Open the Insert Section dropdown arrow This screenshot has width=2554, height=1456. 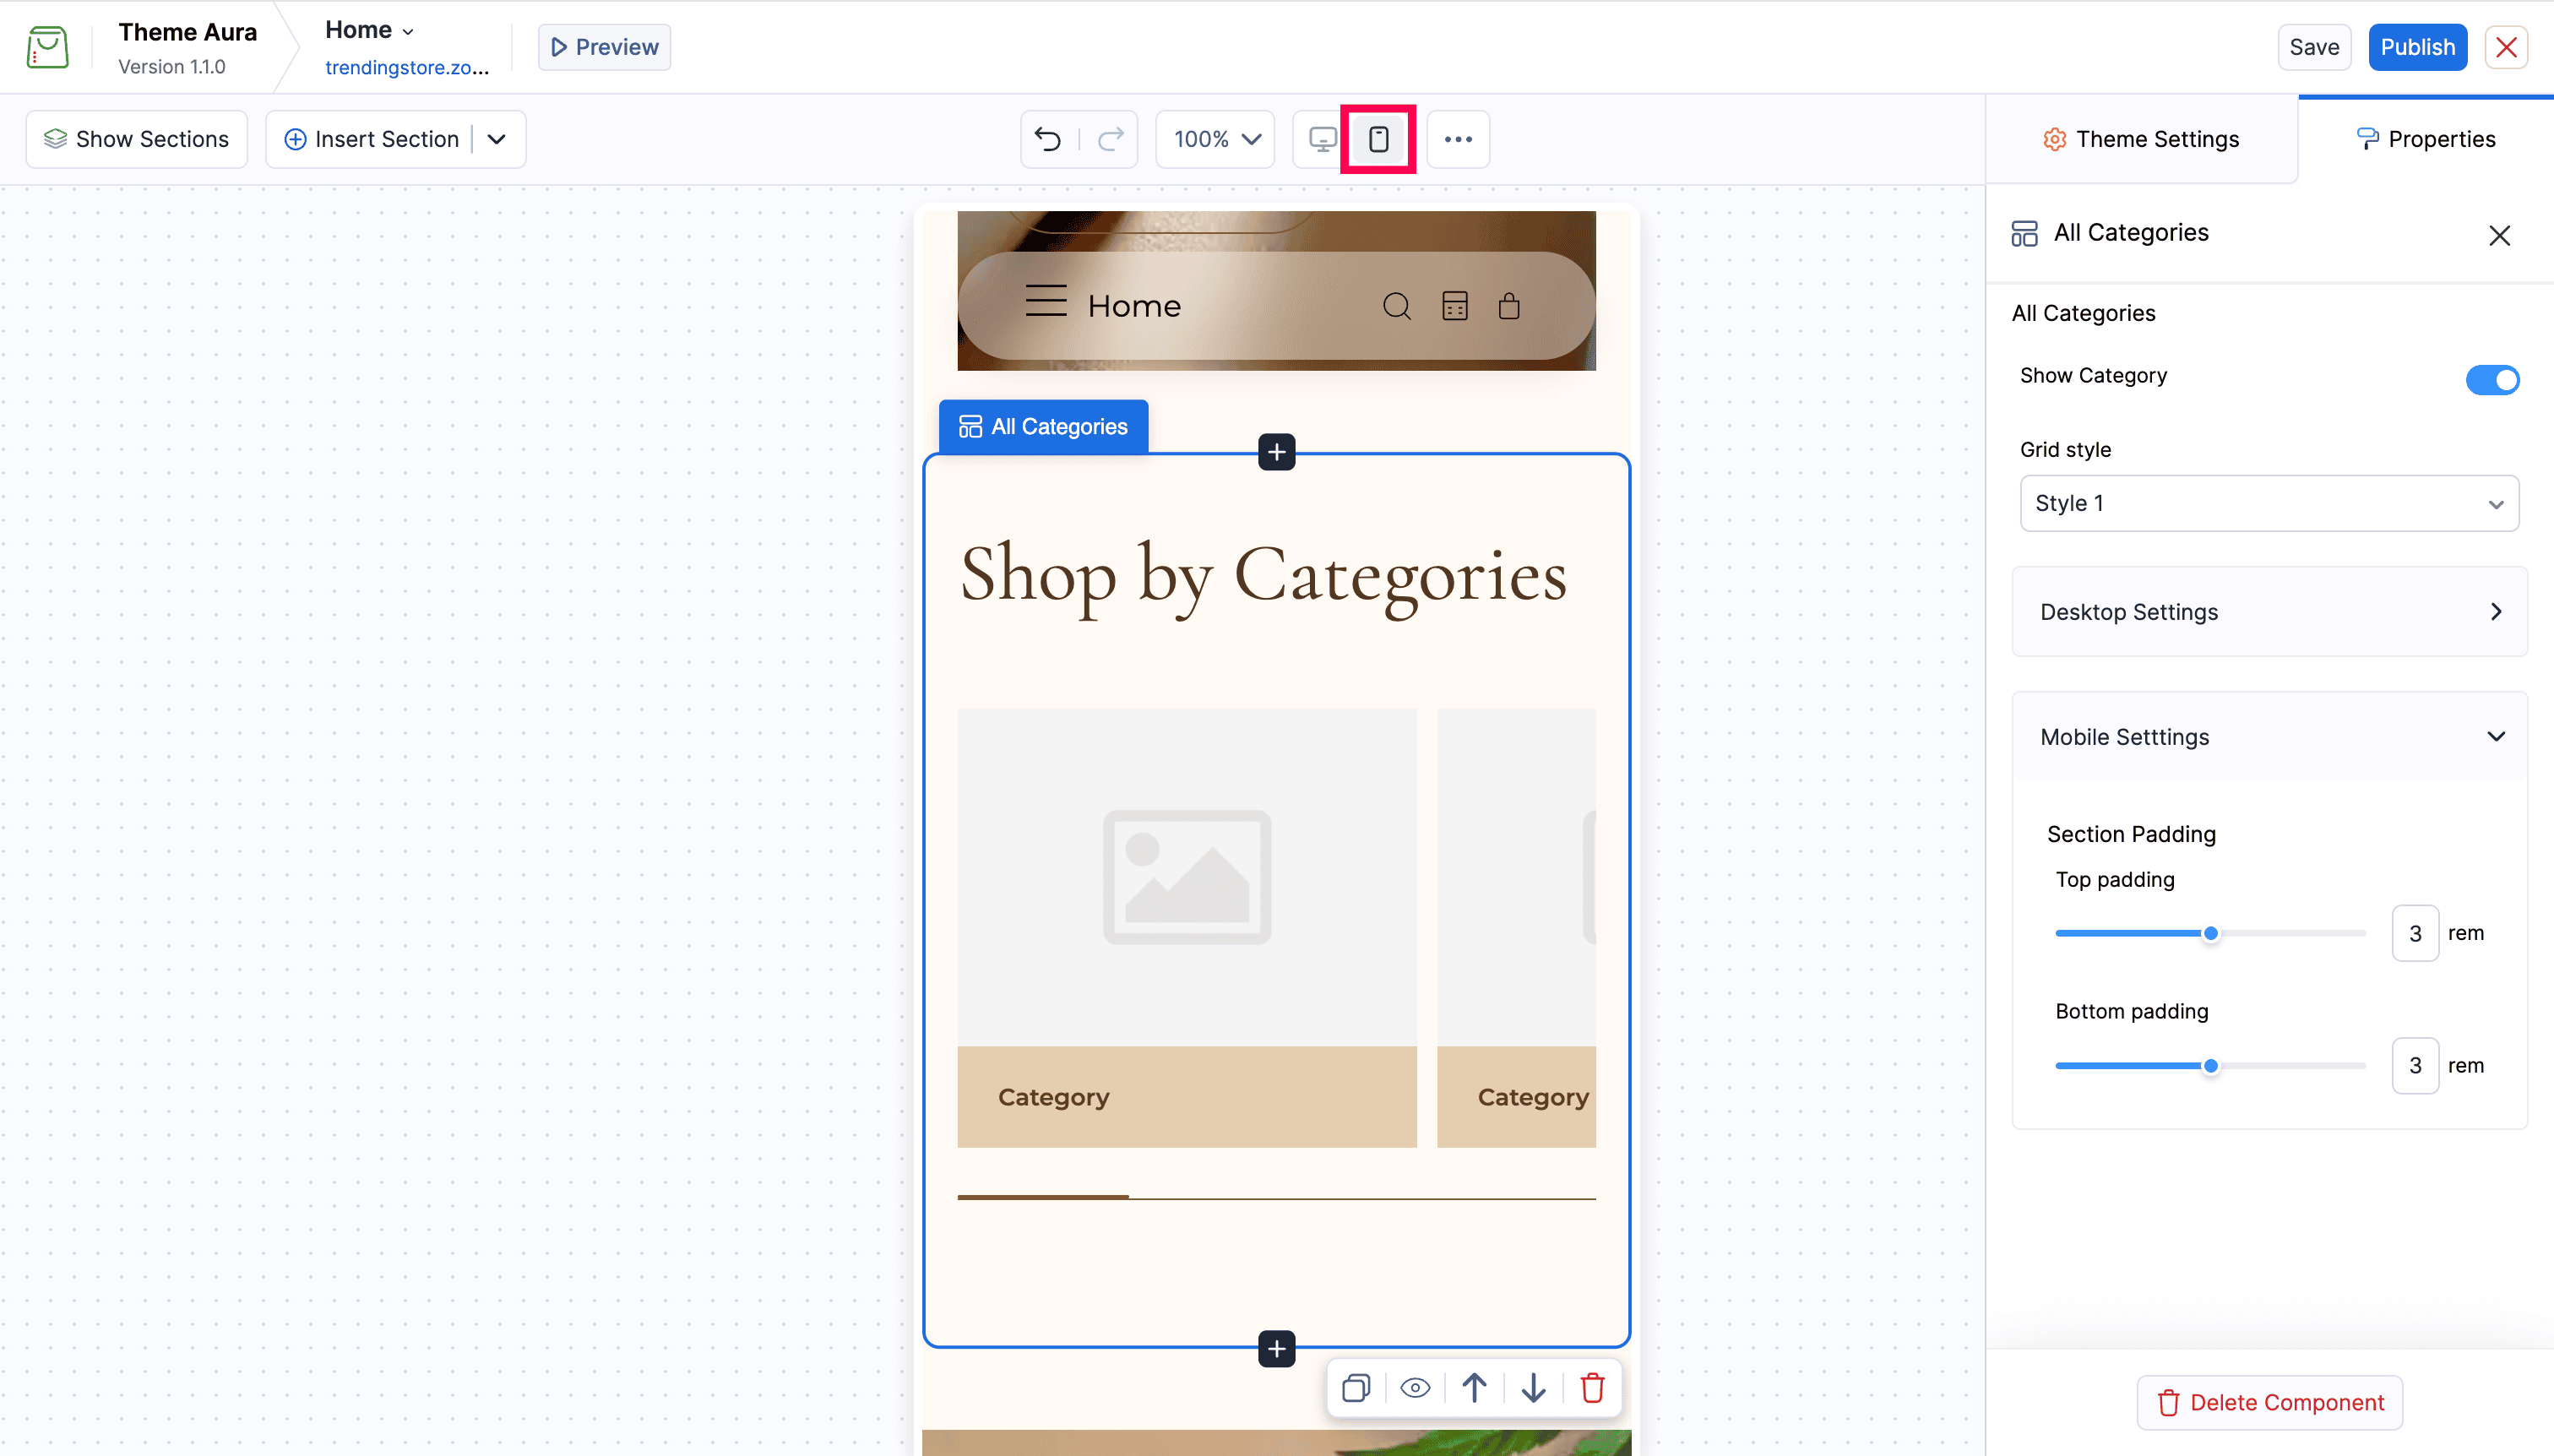point(497,139)
